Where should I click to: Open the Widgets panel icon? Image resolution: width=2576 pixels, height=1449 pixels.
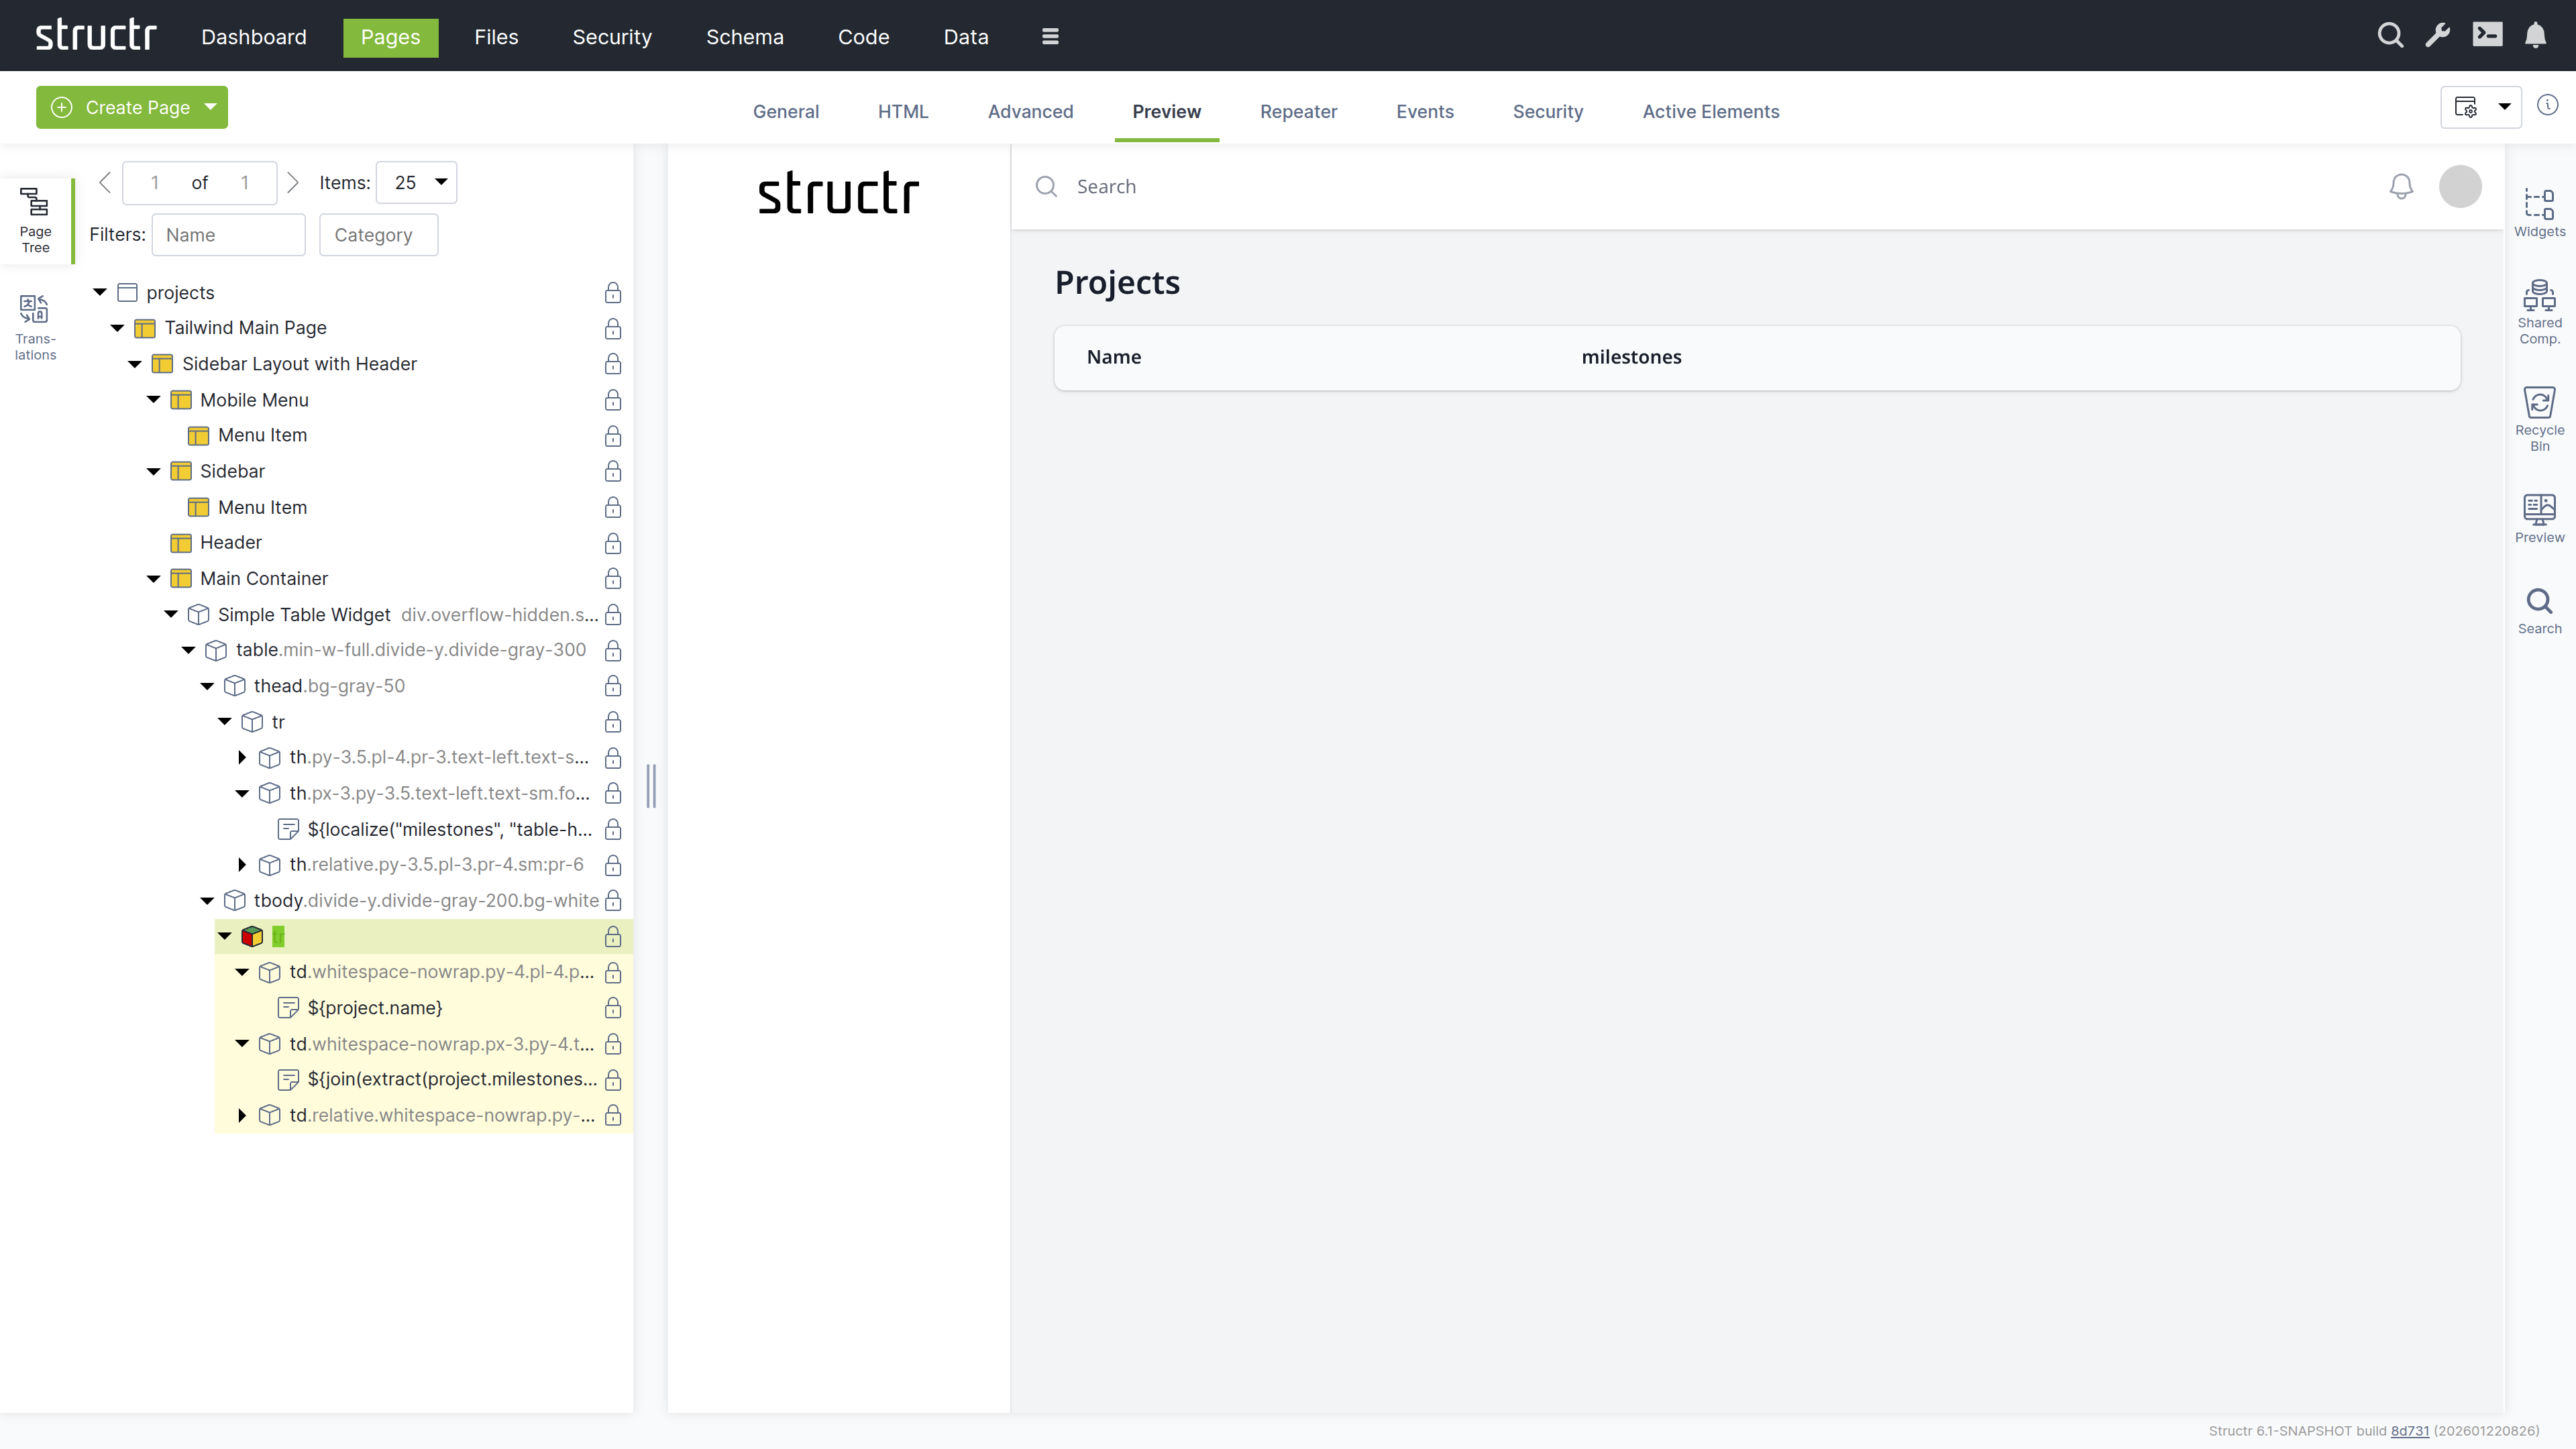tap(2538, 212)
